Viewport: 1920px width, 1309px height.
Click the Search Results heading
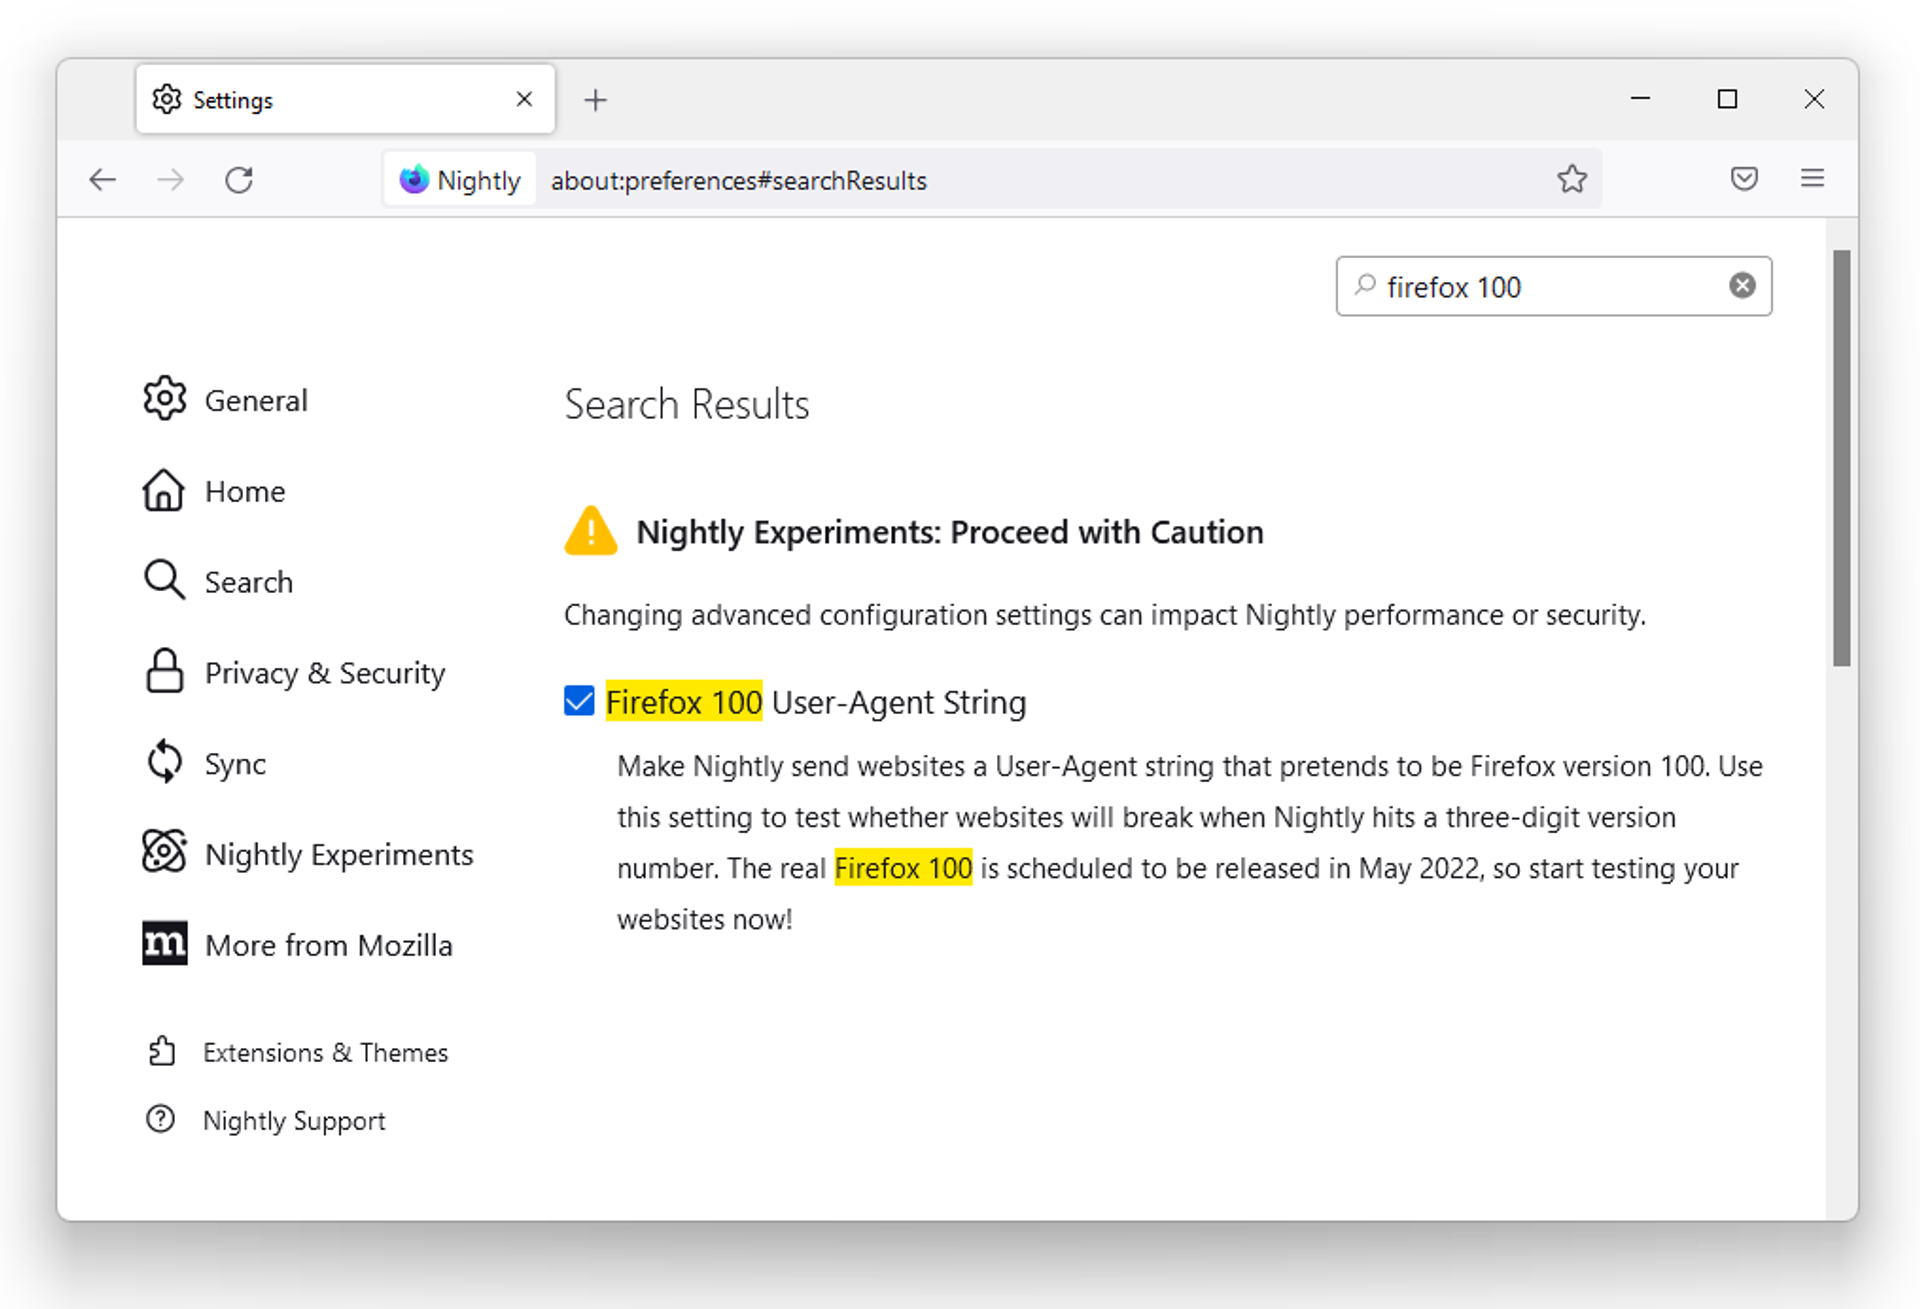(x=687, y=404)
